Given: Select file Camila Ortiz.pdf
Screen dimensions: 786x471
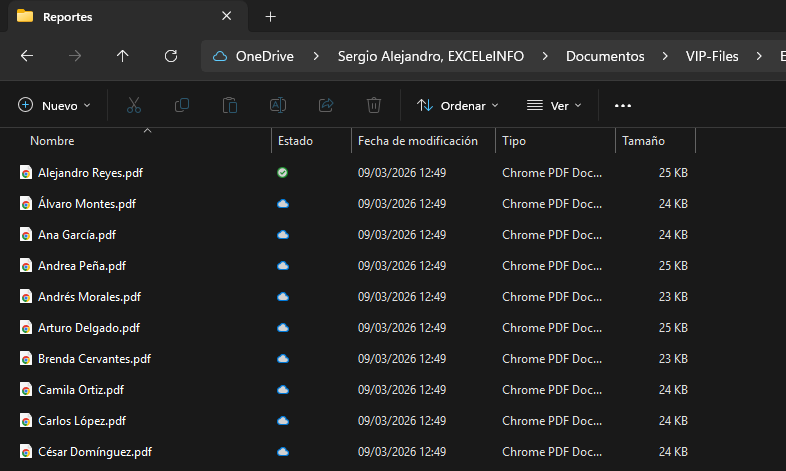Looking at the screenshot, I should pyautogui.click(x=81, y=390).
